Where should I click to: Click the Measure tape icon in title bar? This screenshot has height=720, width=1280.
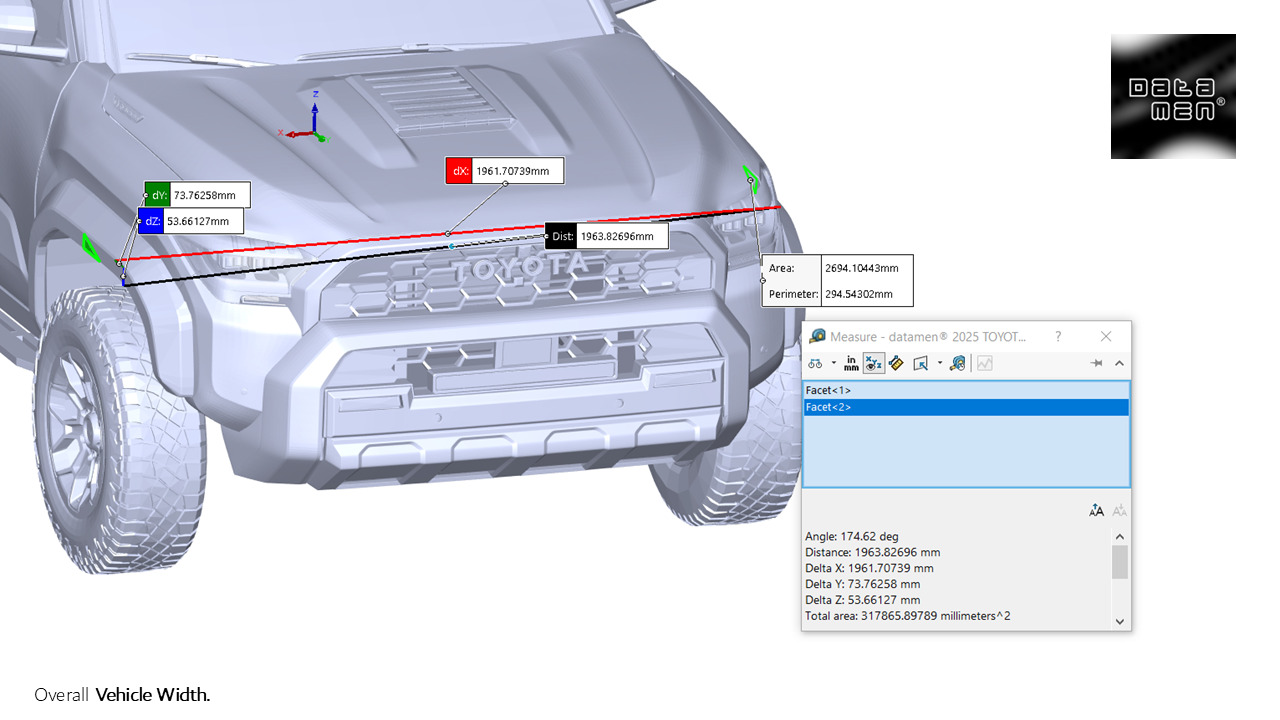[818, 337]
